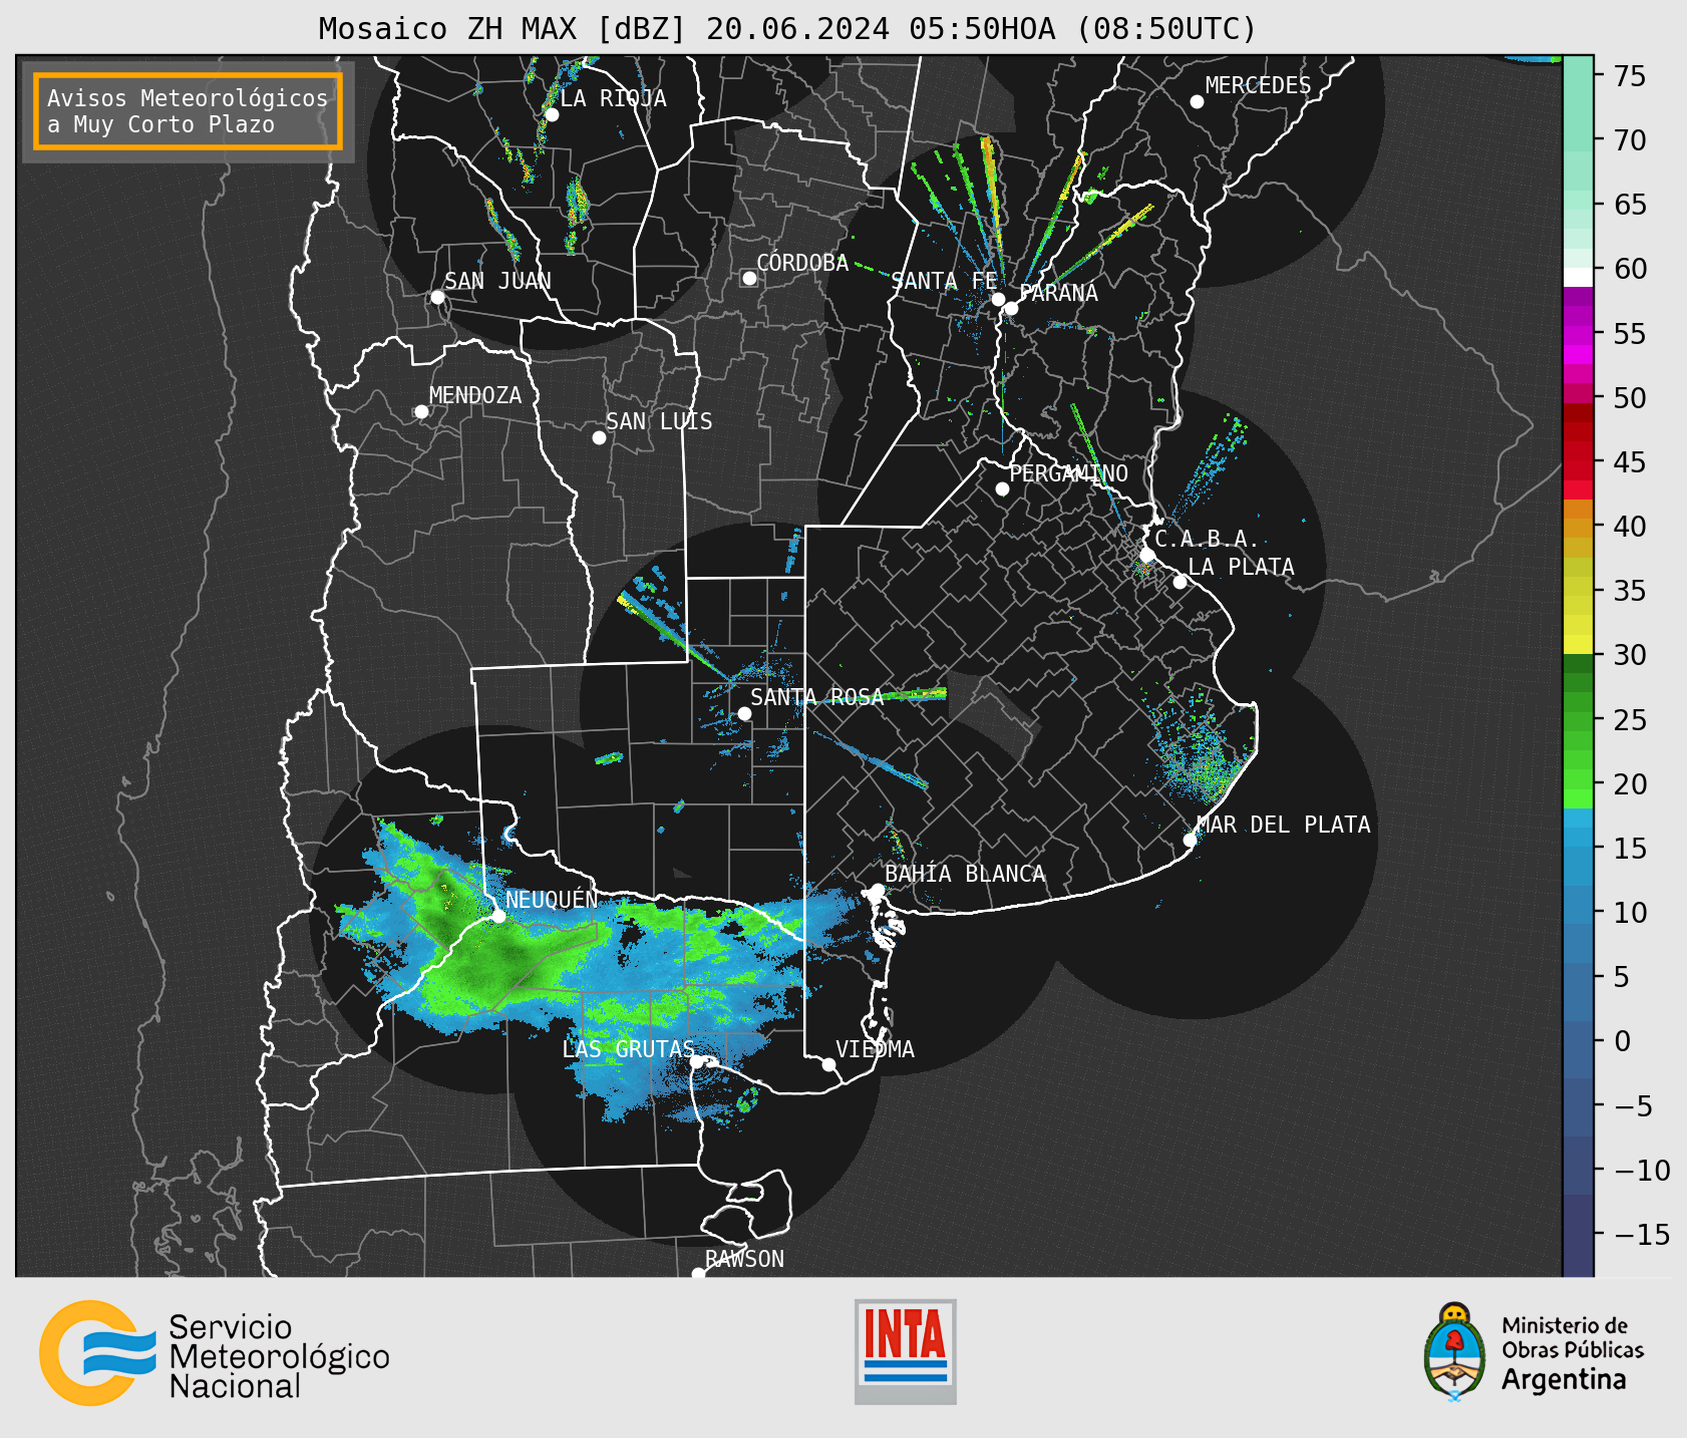The image size is (1687, 1438).
Task: Click the (08:50UTC) time in title
Action: (1166, 29)
